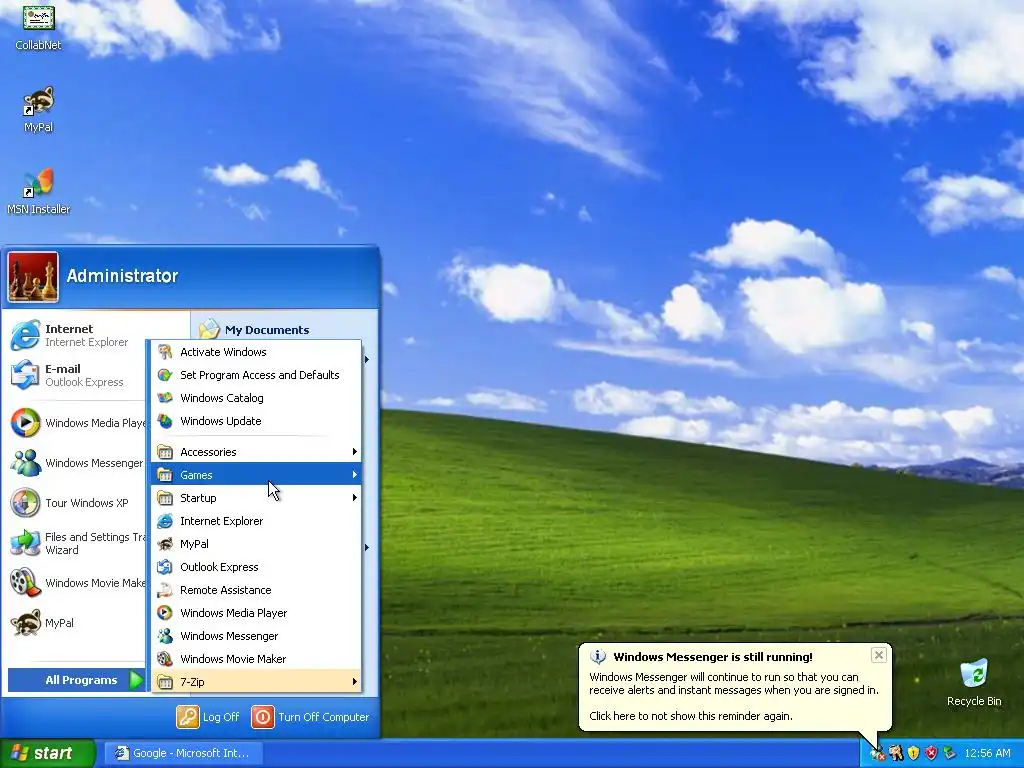The width and height of the screenshot is (1024, 768).
Task: Click the Safely Remove Hardware tray icon
Action: [x=949, y=753]
